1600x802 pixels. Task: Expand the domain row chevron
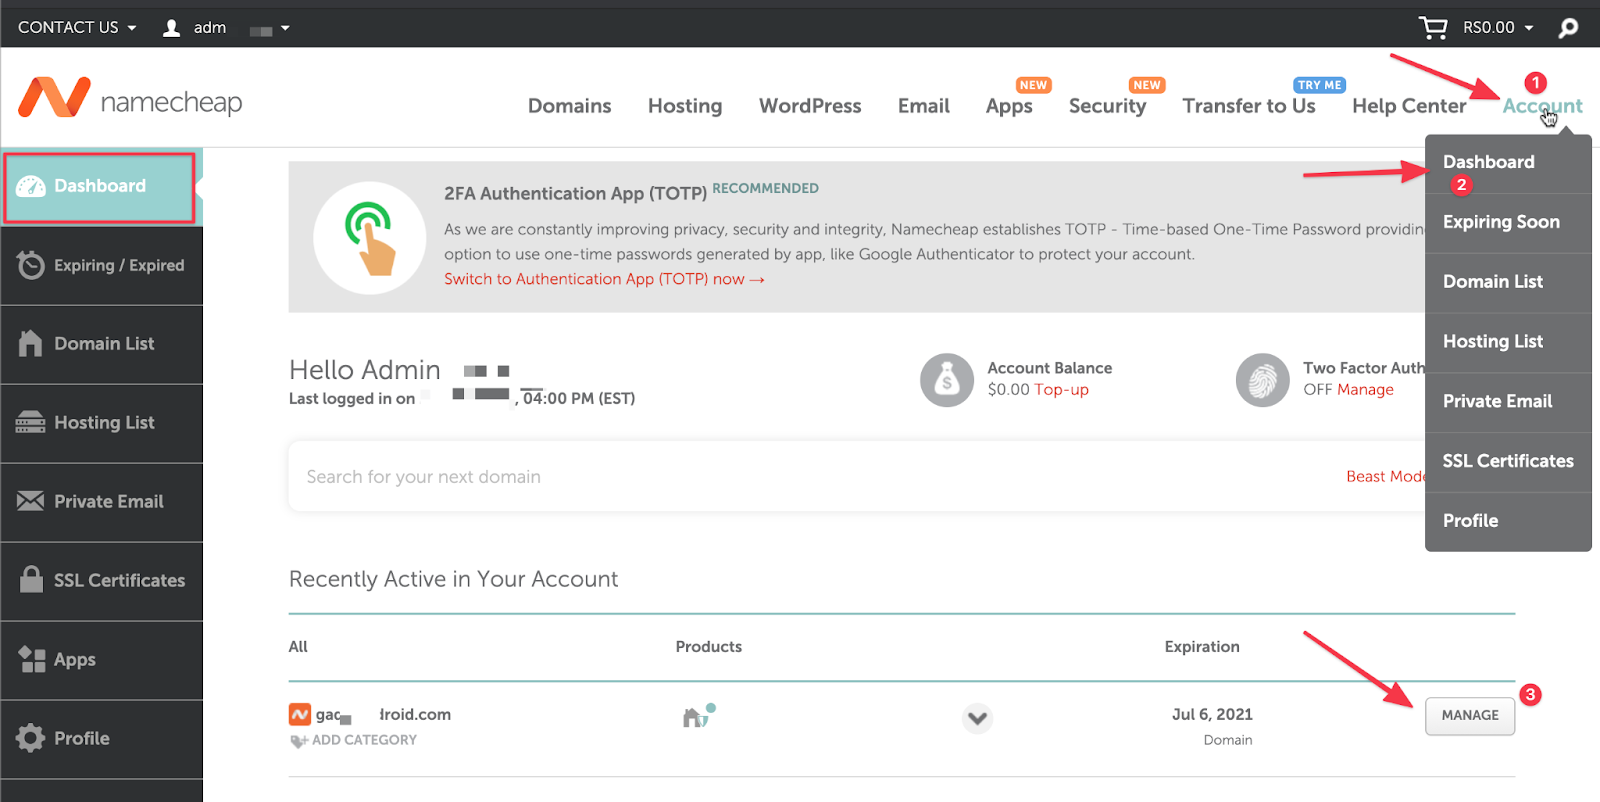click(x=977, y=717)
